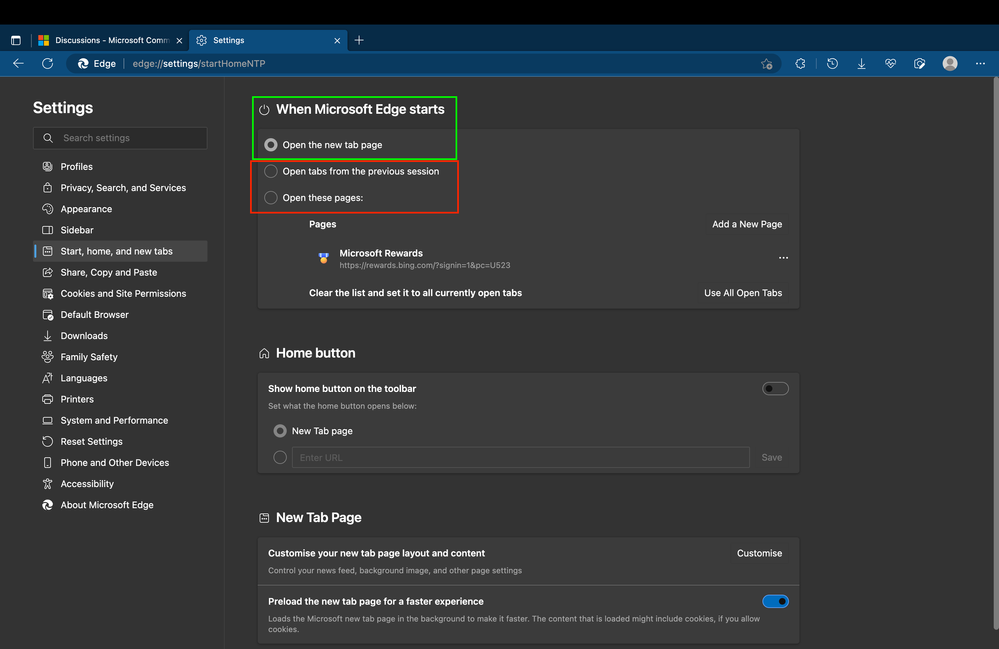Click Customise new tab page button
The height and width of the screenshot is (649, 999).
tap(759, 553)
